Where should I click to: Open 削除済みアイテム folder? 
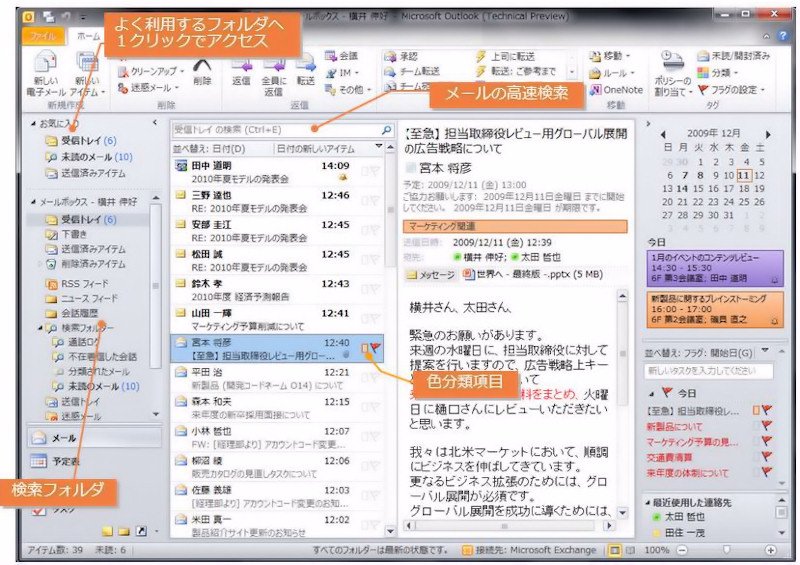point(86,264)
